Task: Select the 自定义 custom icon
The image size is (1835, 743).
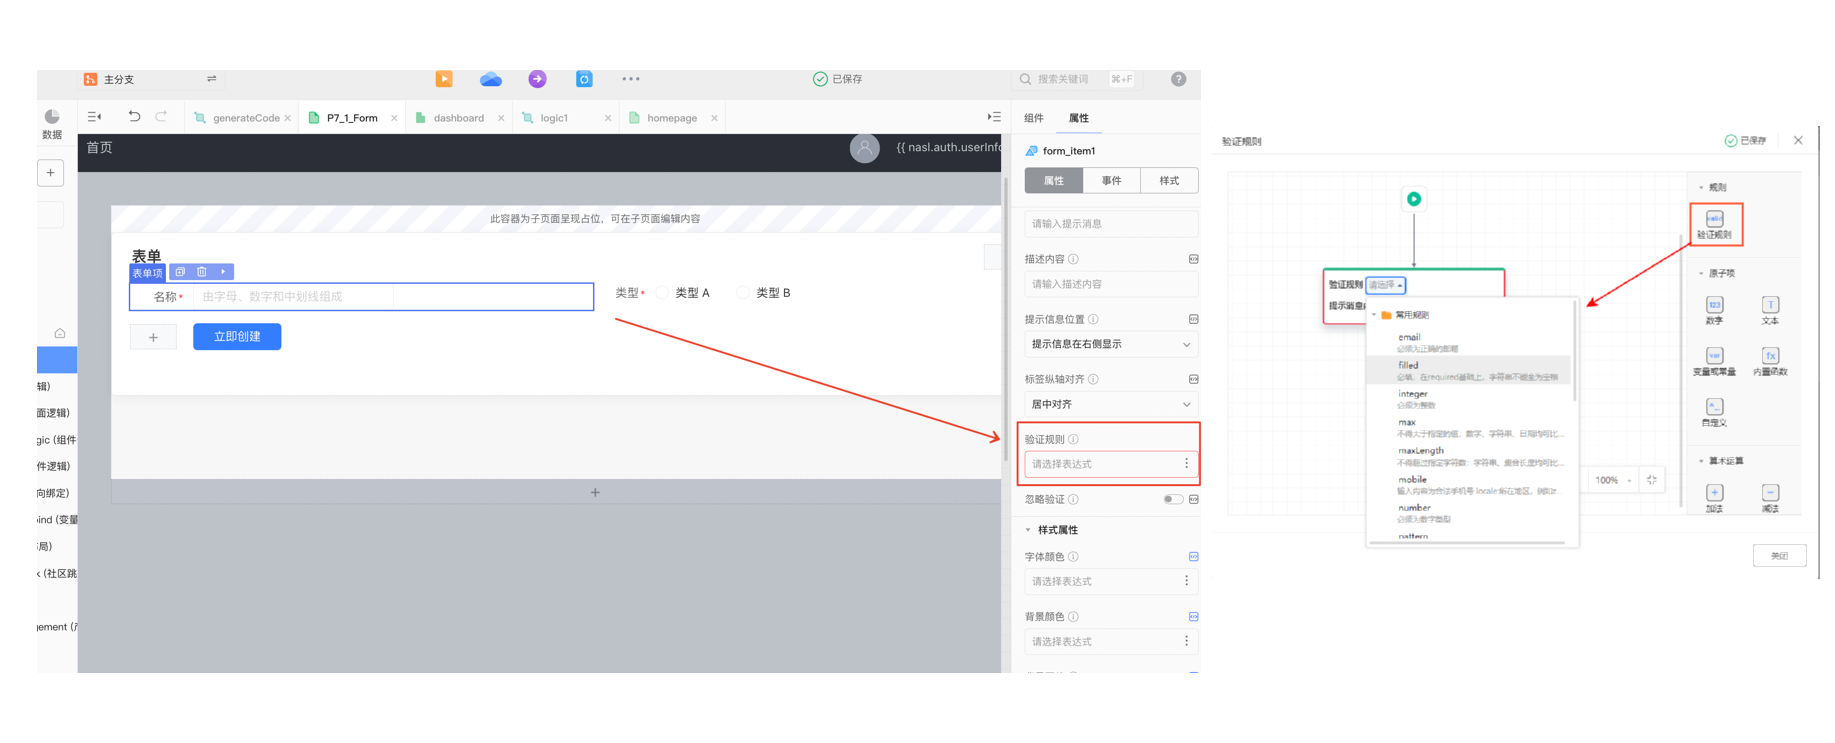Action: pos(1714,412)
